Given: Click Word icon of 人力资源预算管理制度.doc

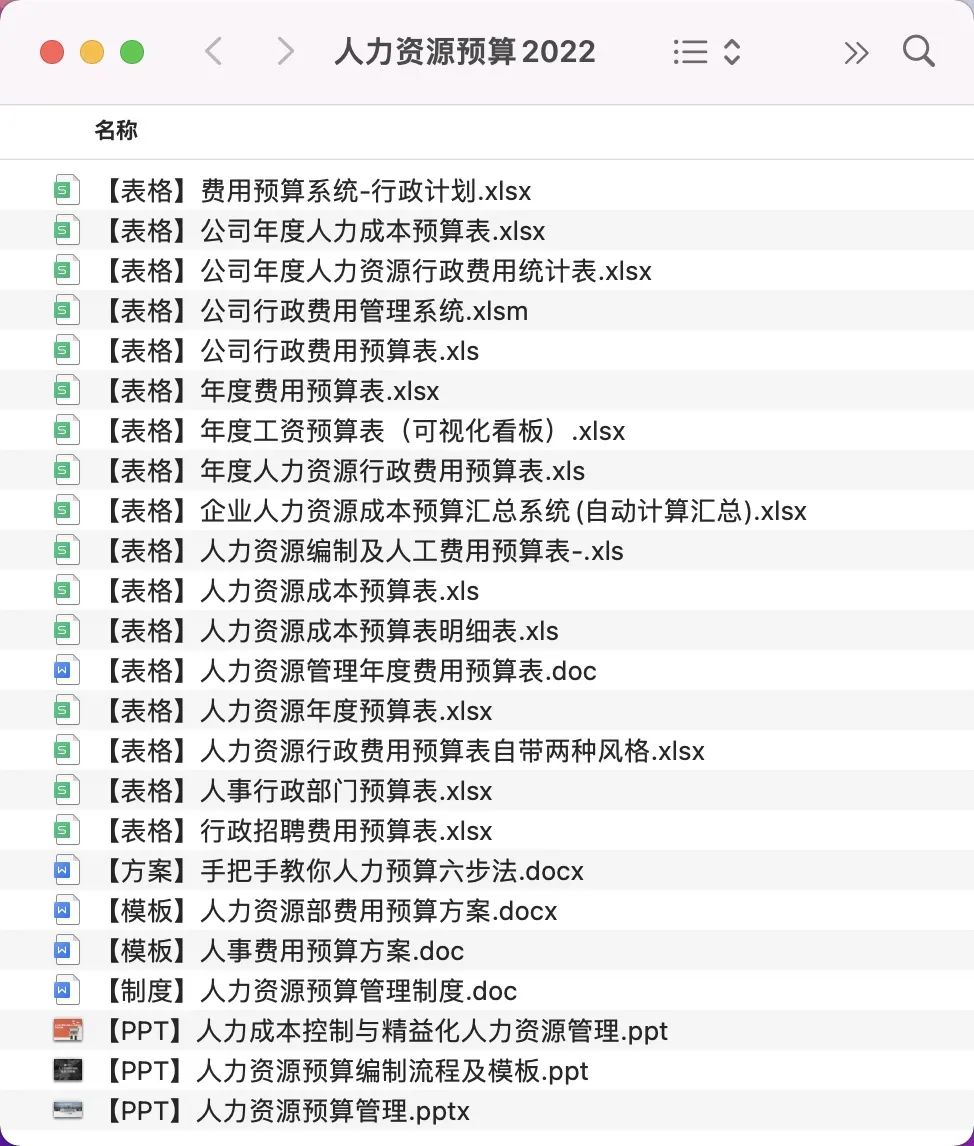Looking at the screenshot, I should point(66,990).
